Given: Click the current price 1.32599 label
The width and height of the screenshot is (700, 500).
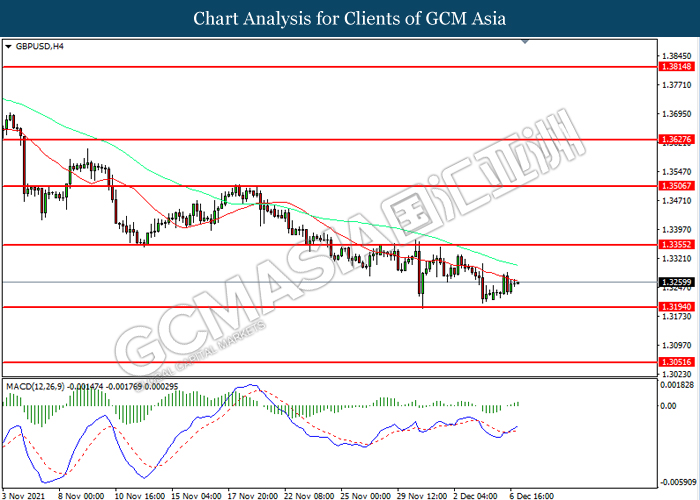Looking at the screenshot, I should (677, 282).
